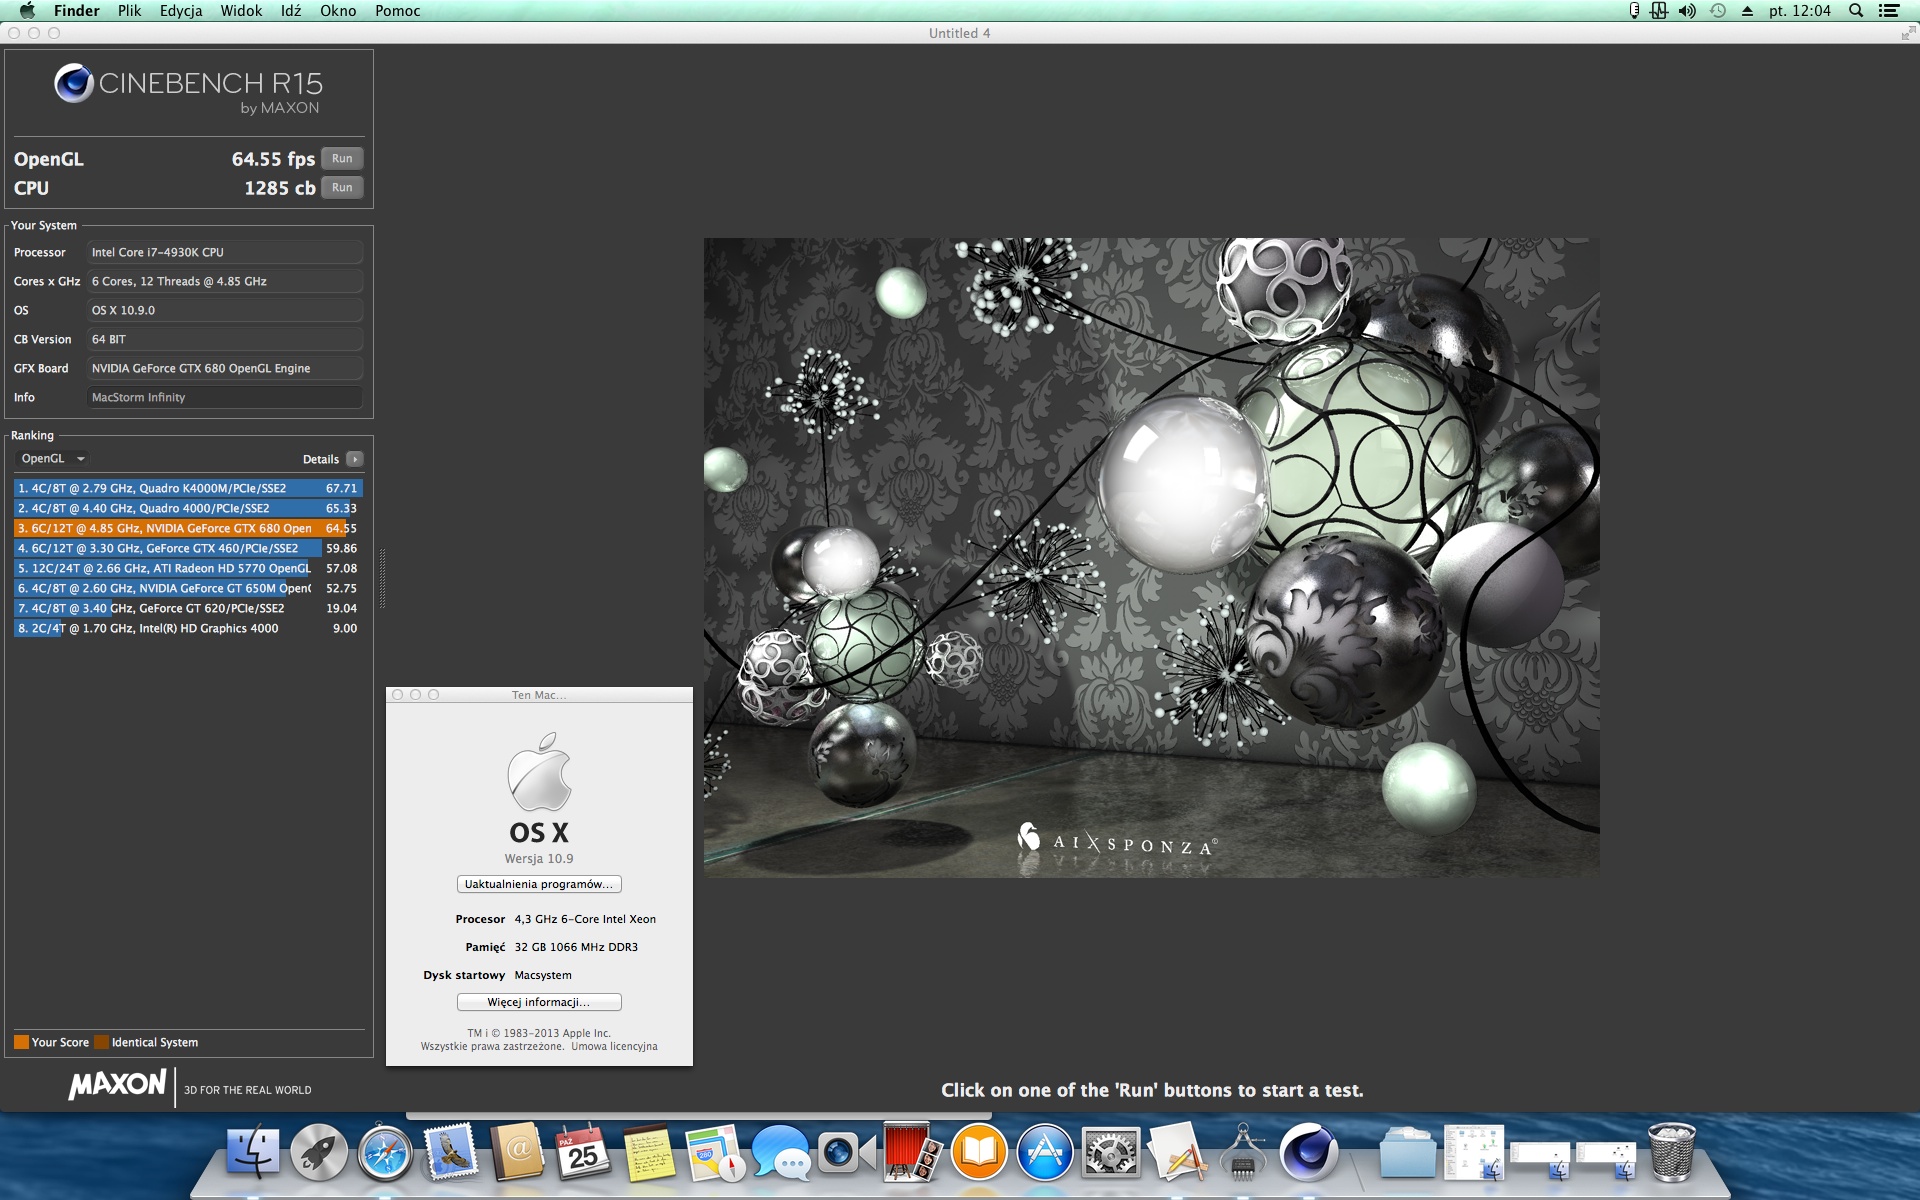Click Więcej informacji button in Ten Mac
Viewport: 1920px width, 1200px height.
click(x=539, y=1002)
